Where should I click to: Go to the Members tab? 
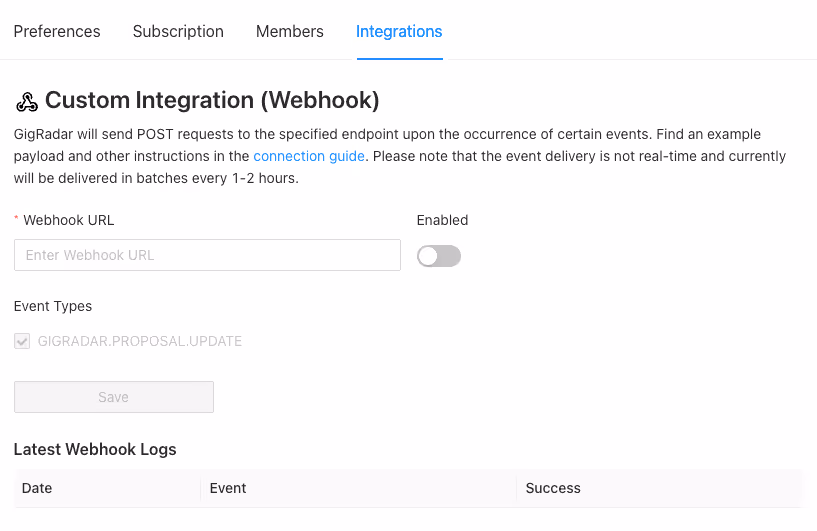click(290, 31)
